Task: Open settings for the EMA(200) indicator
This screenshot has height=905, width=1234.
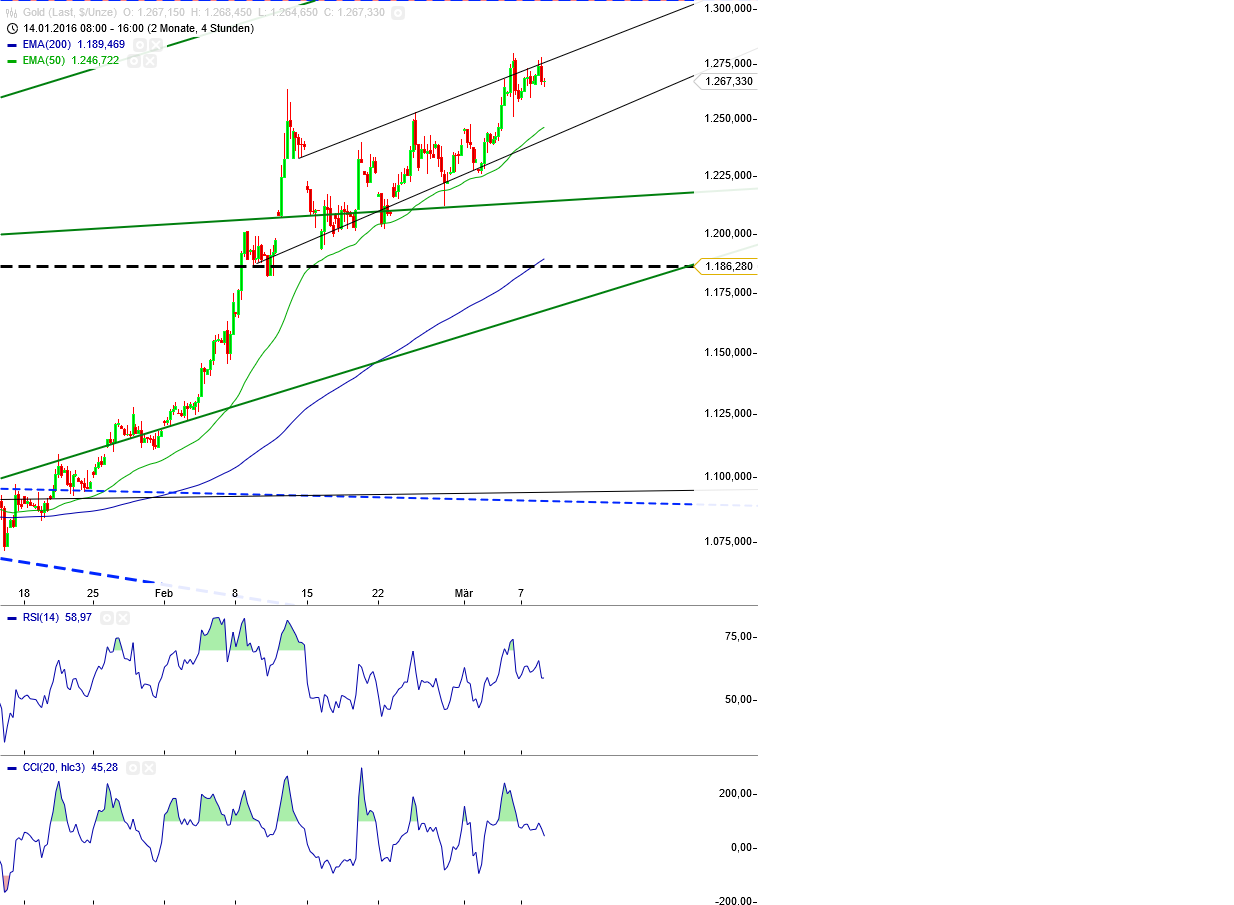Action: pyautogui.click(x=139, y=44)
